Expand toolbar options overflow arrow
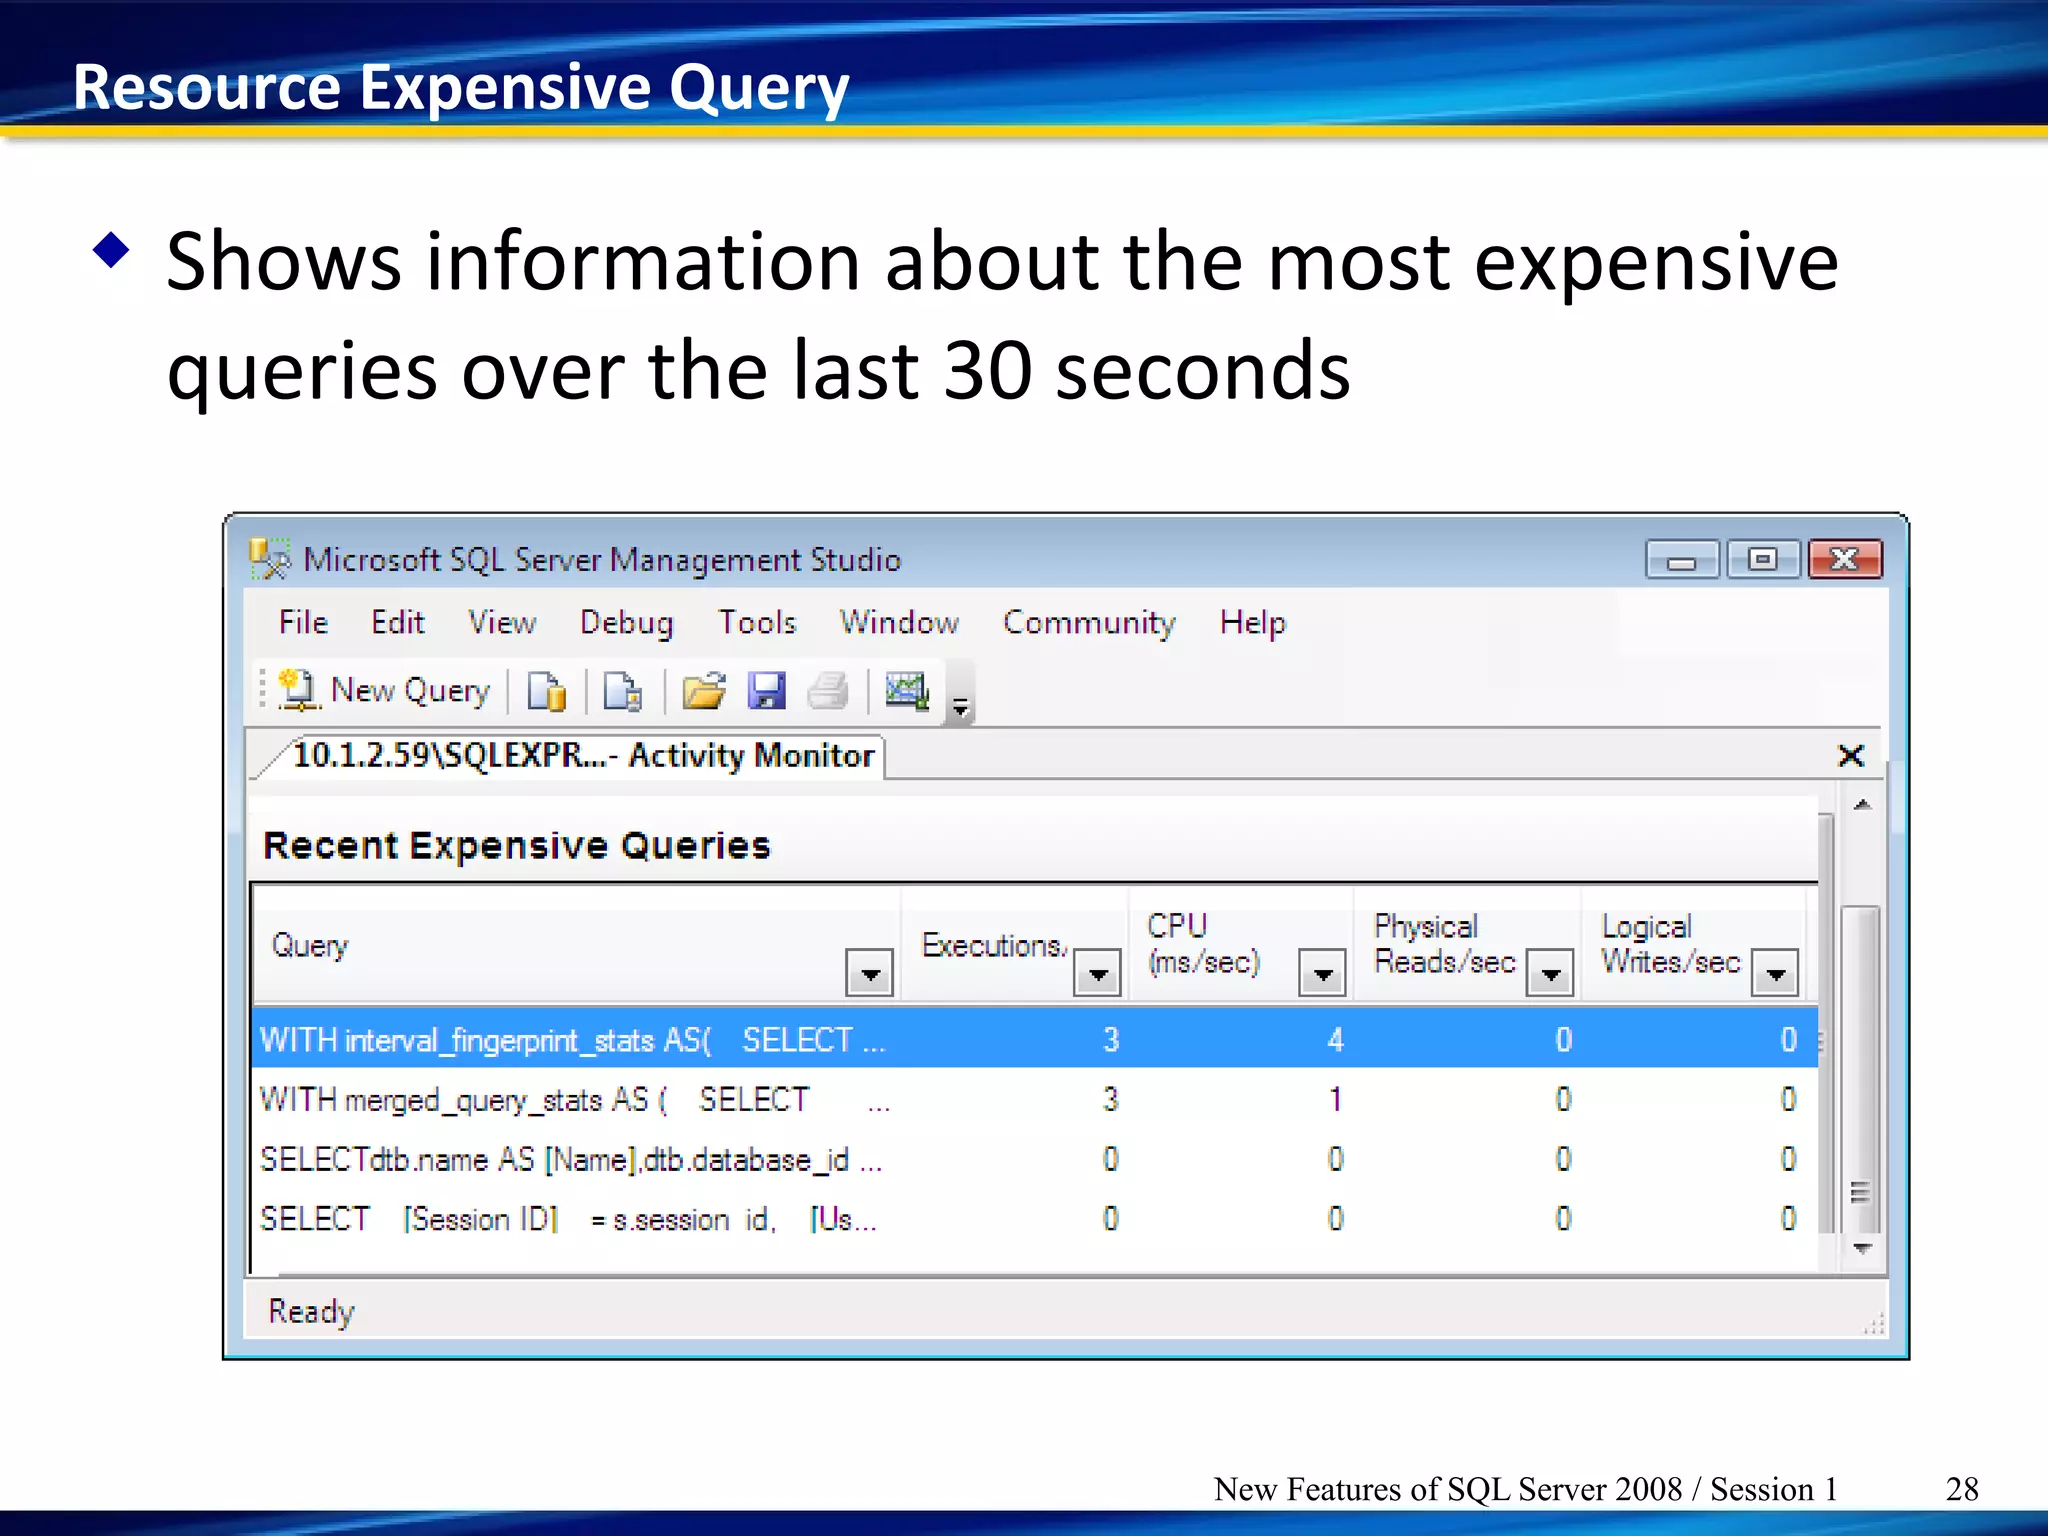This screenshot has height=1536, width=2048. [960, 708]
